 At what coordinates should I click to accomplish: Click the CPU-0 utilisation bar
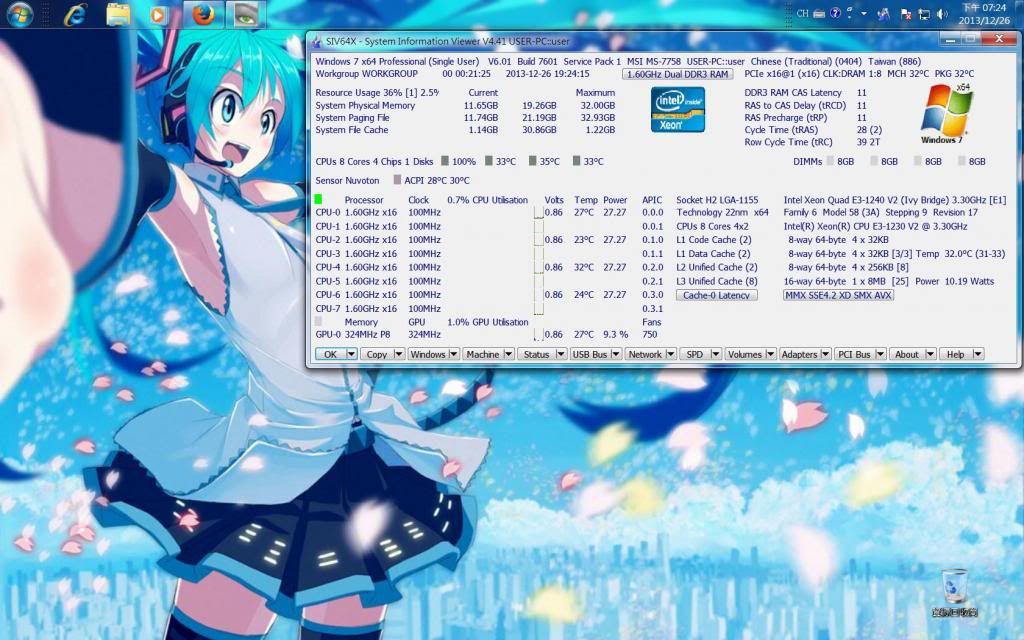point(538,212)
